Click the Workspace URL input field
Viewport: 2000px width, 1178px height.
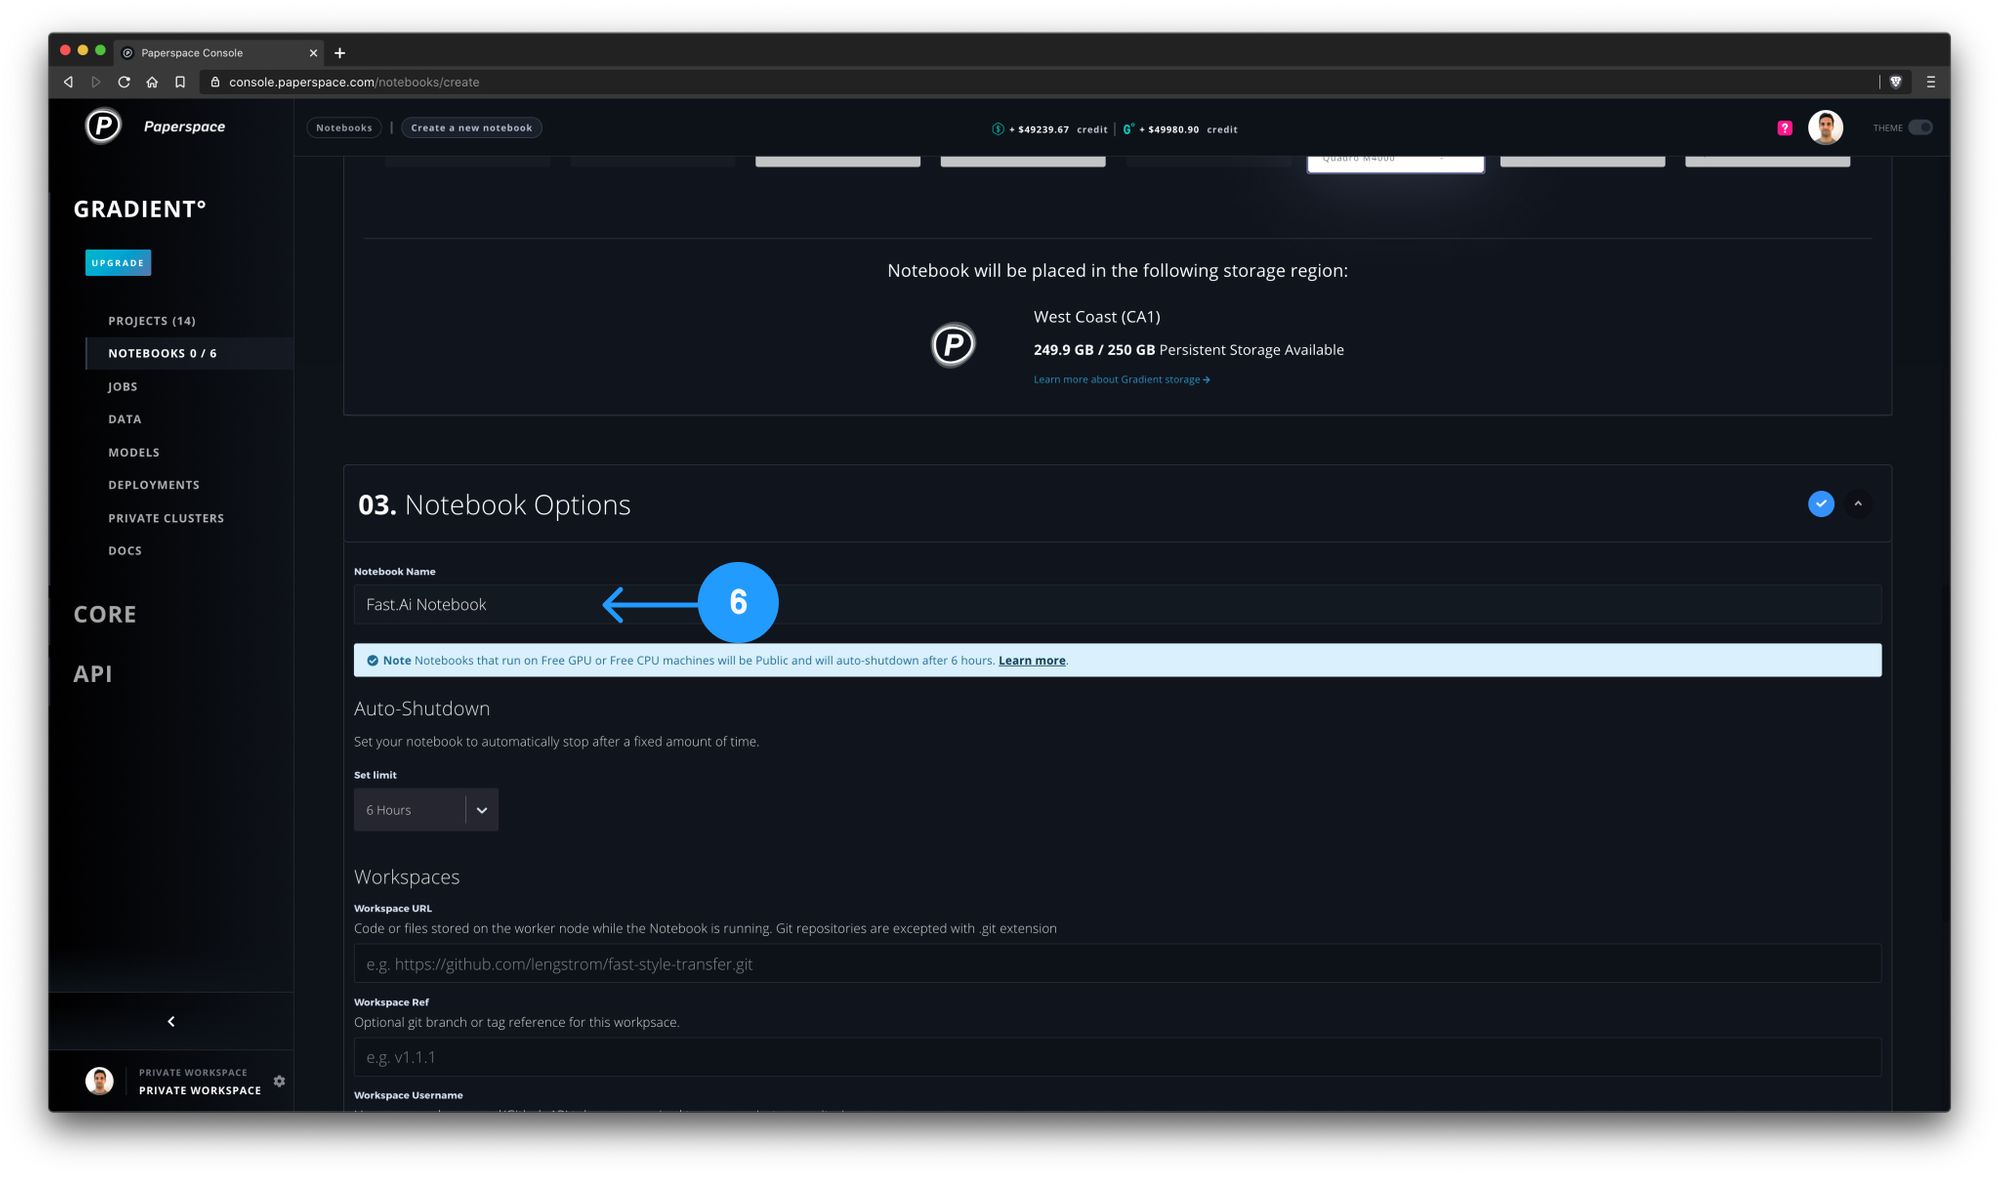click(1117, 964)
